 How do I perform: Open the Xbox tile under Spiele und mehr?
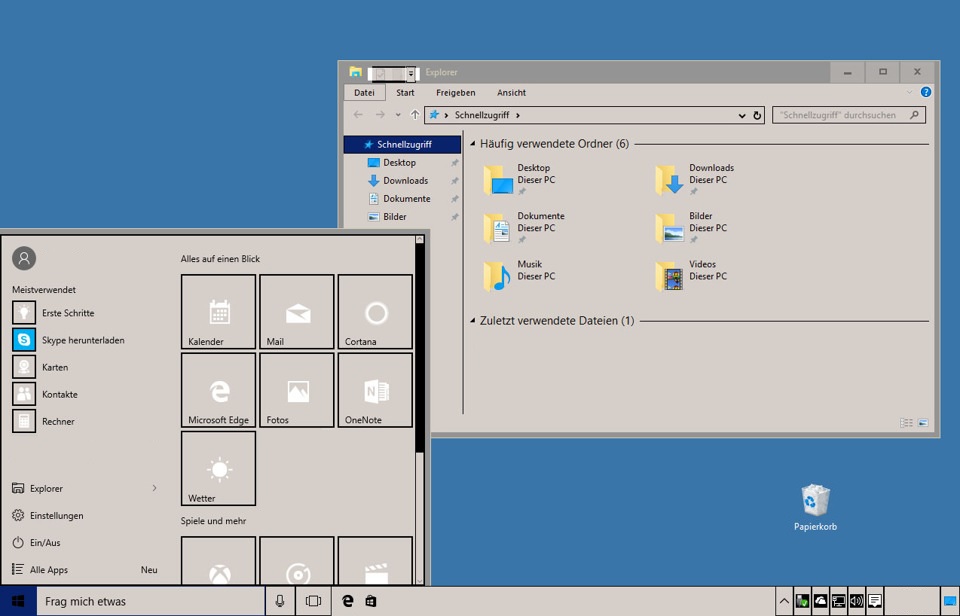[x=219, y=560]
